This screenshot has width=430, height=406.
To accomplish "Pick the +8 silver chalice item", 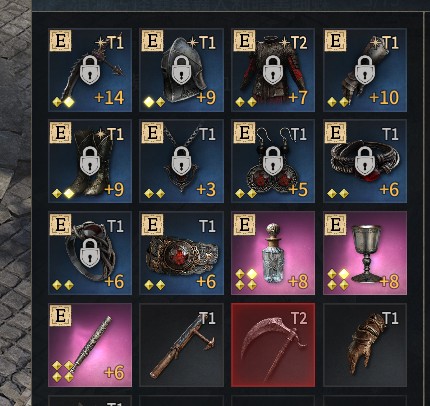I will click(x=365, y=253).
